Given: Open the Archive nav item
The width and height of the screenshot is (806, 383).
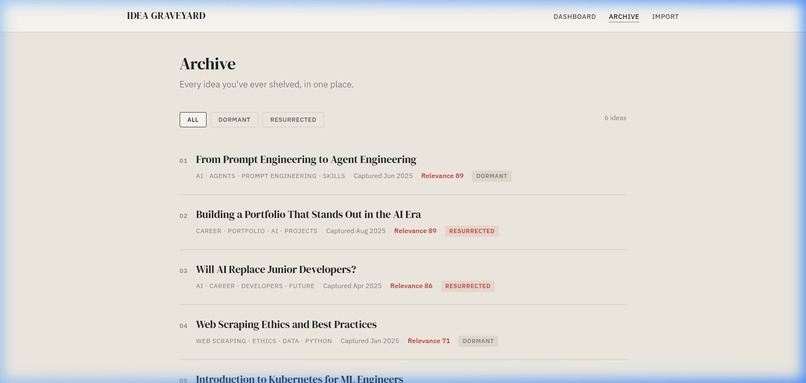Looking at the screenshot, I should (x=624, y=16).
